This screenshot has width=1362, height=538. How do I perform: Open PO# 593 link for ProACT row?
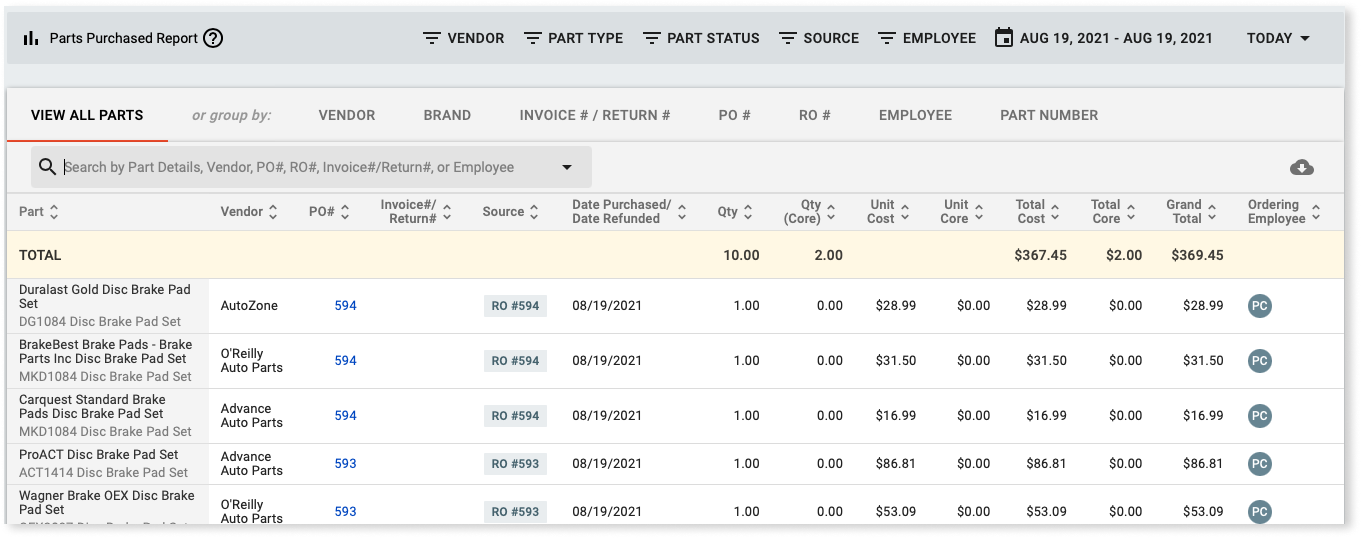click(x=345, y=464)
